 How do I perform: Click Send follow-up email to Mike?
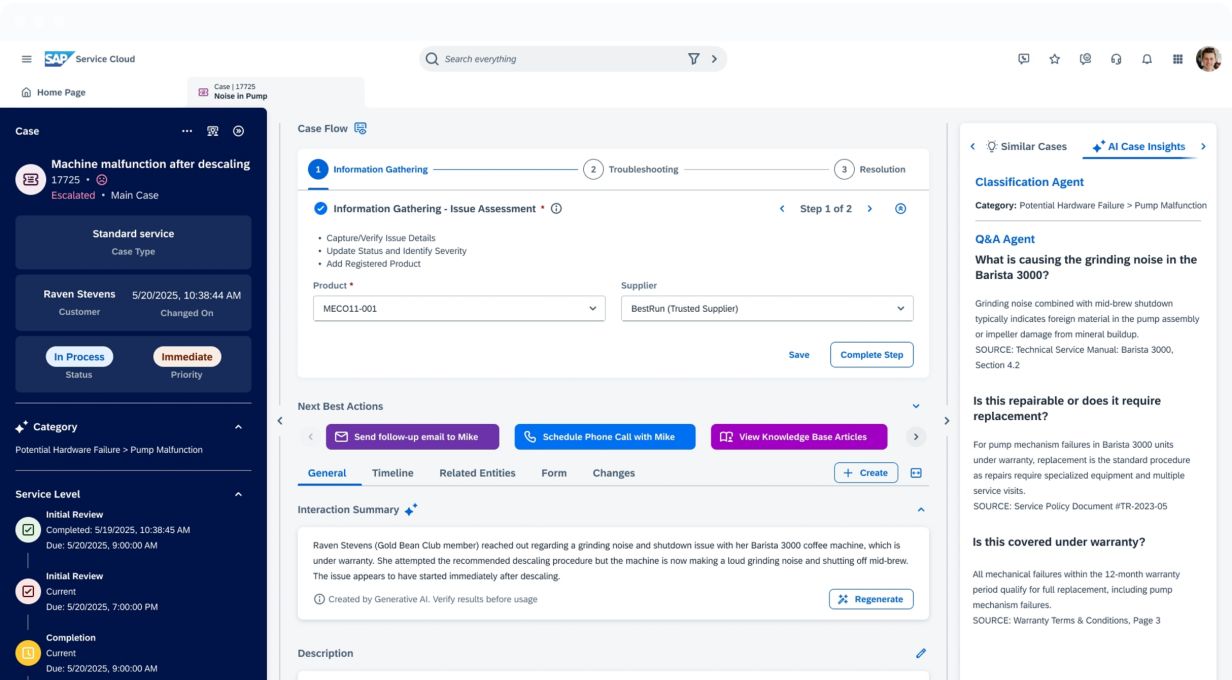pyautogui.click(x=412, y=437)
